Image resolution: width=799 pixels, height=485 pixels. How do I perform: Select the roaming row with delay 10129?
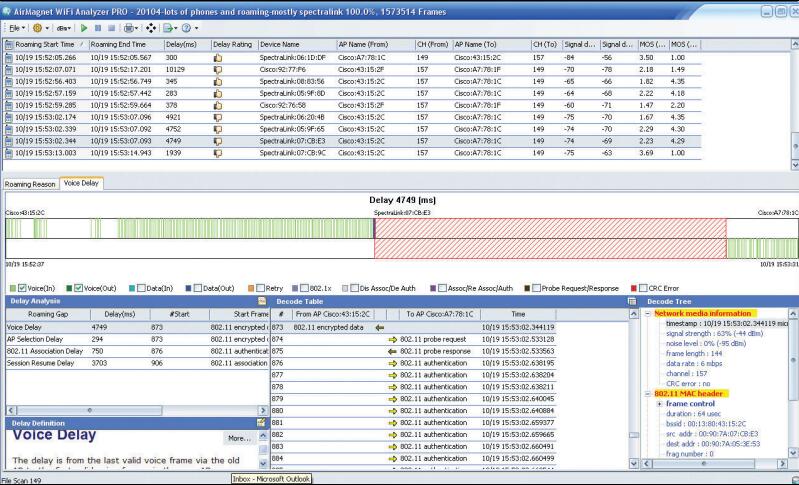(x=353, y=70)
